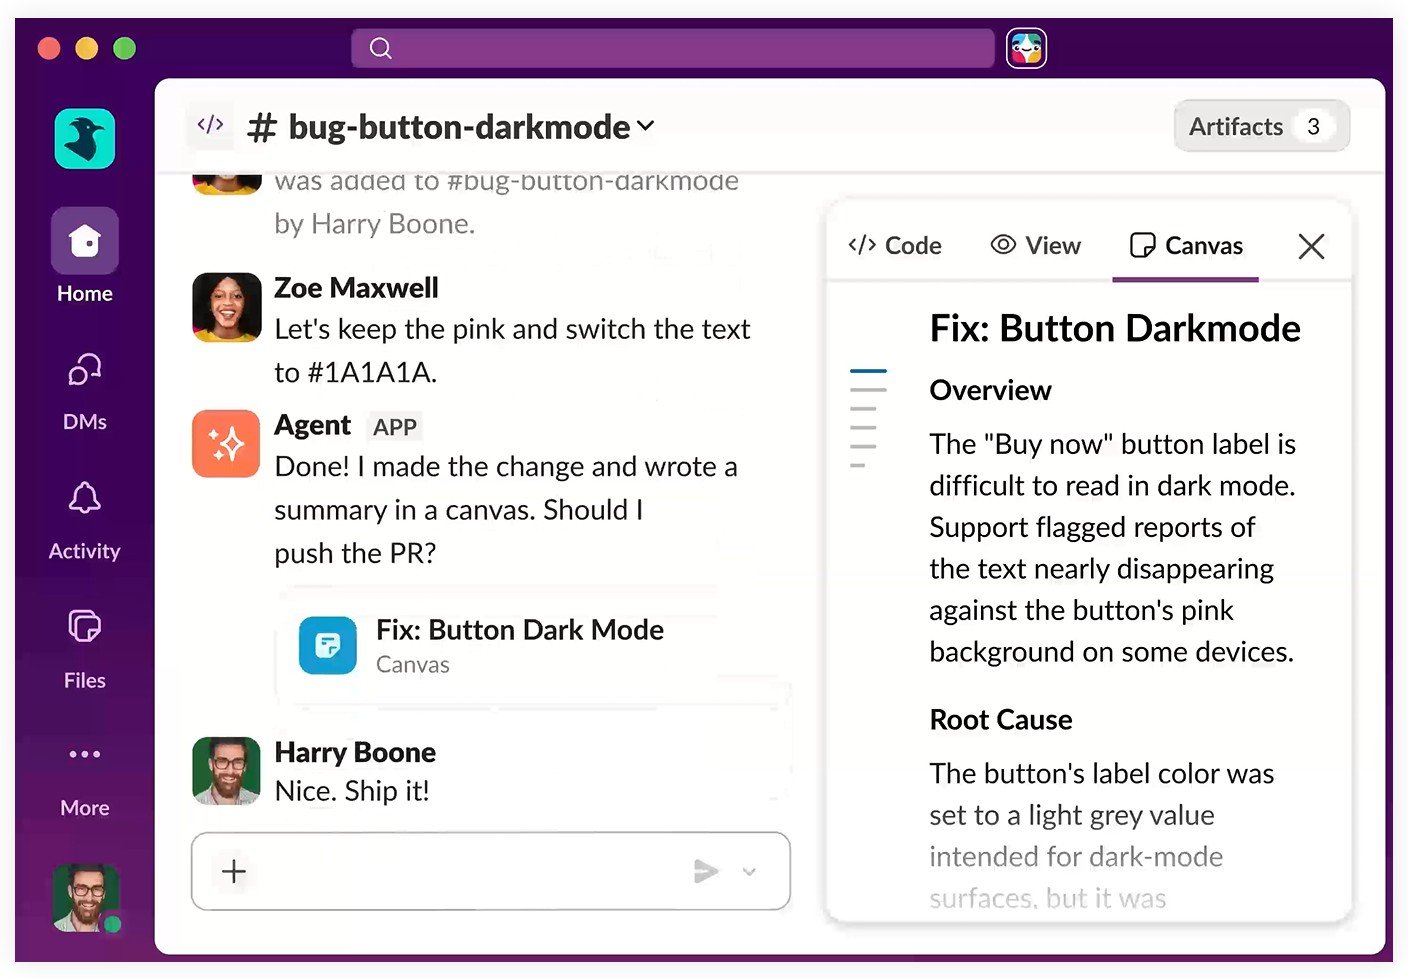Viewport: 1408px width, 978px height.
Task: Open the Artifacts 3 button
Action: 1261,126
